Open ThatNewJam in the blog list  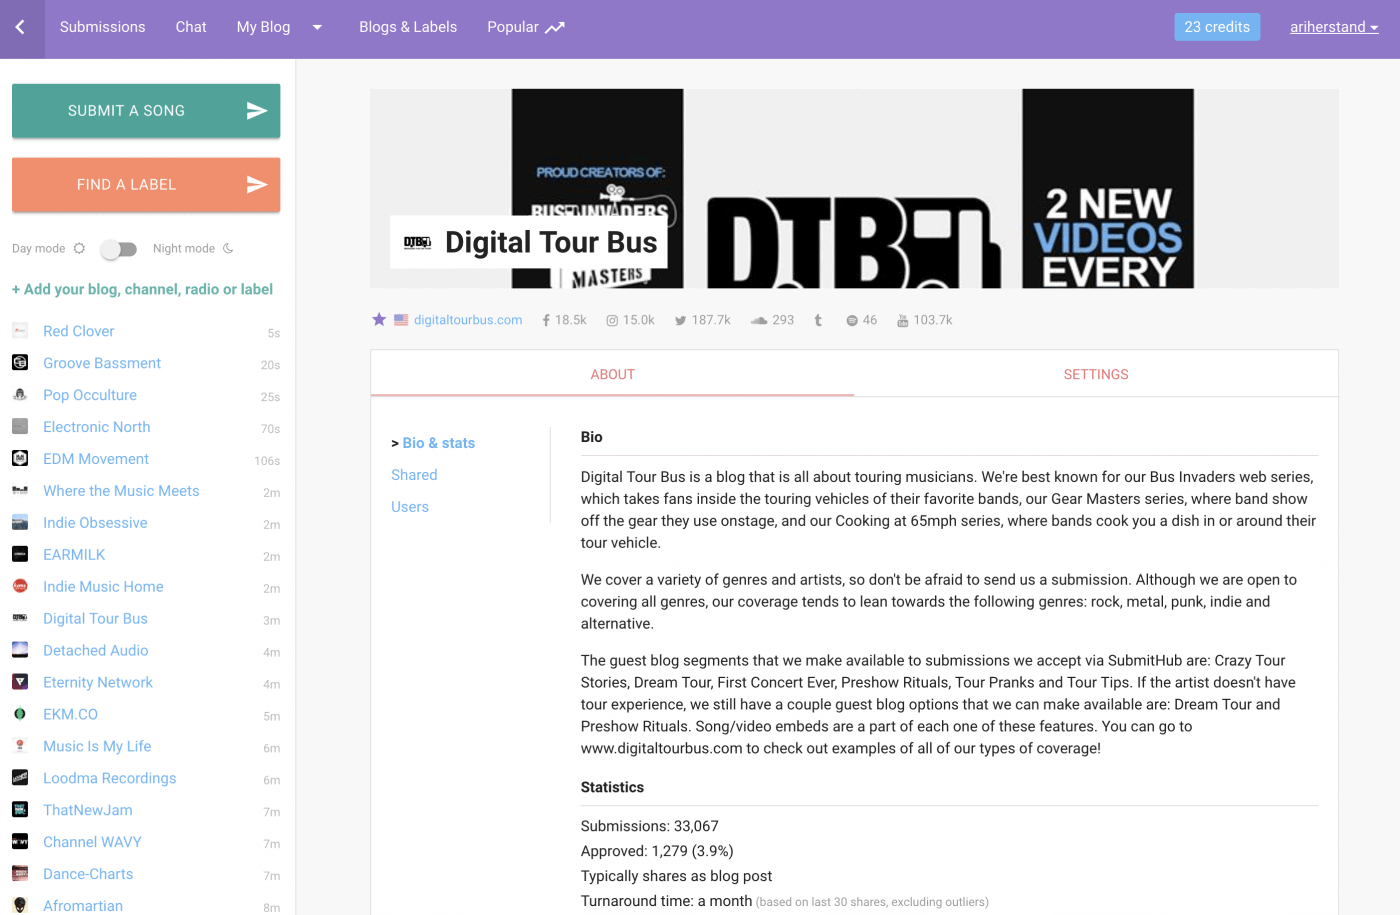tap(88, 810)
